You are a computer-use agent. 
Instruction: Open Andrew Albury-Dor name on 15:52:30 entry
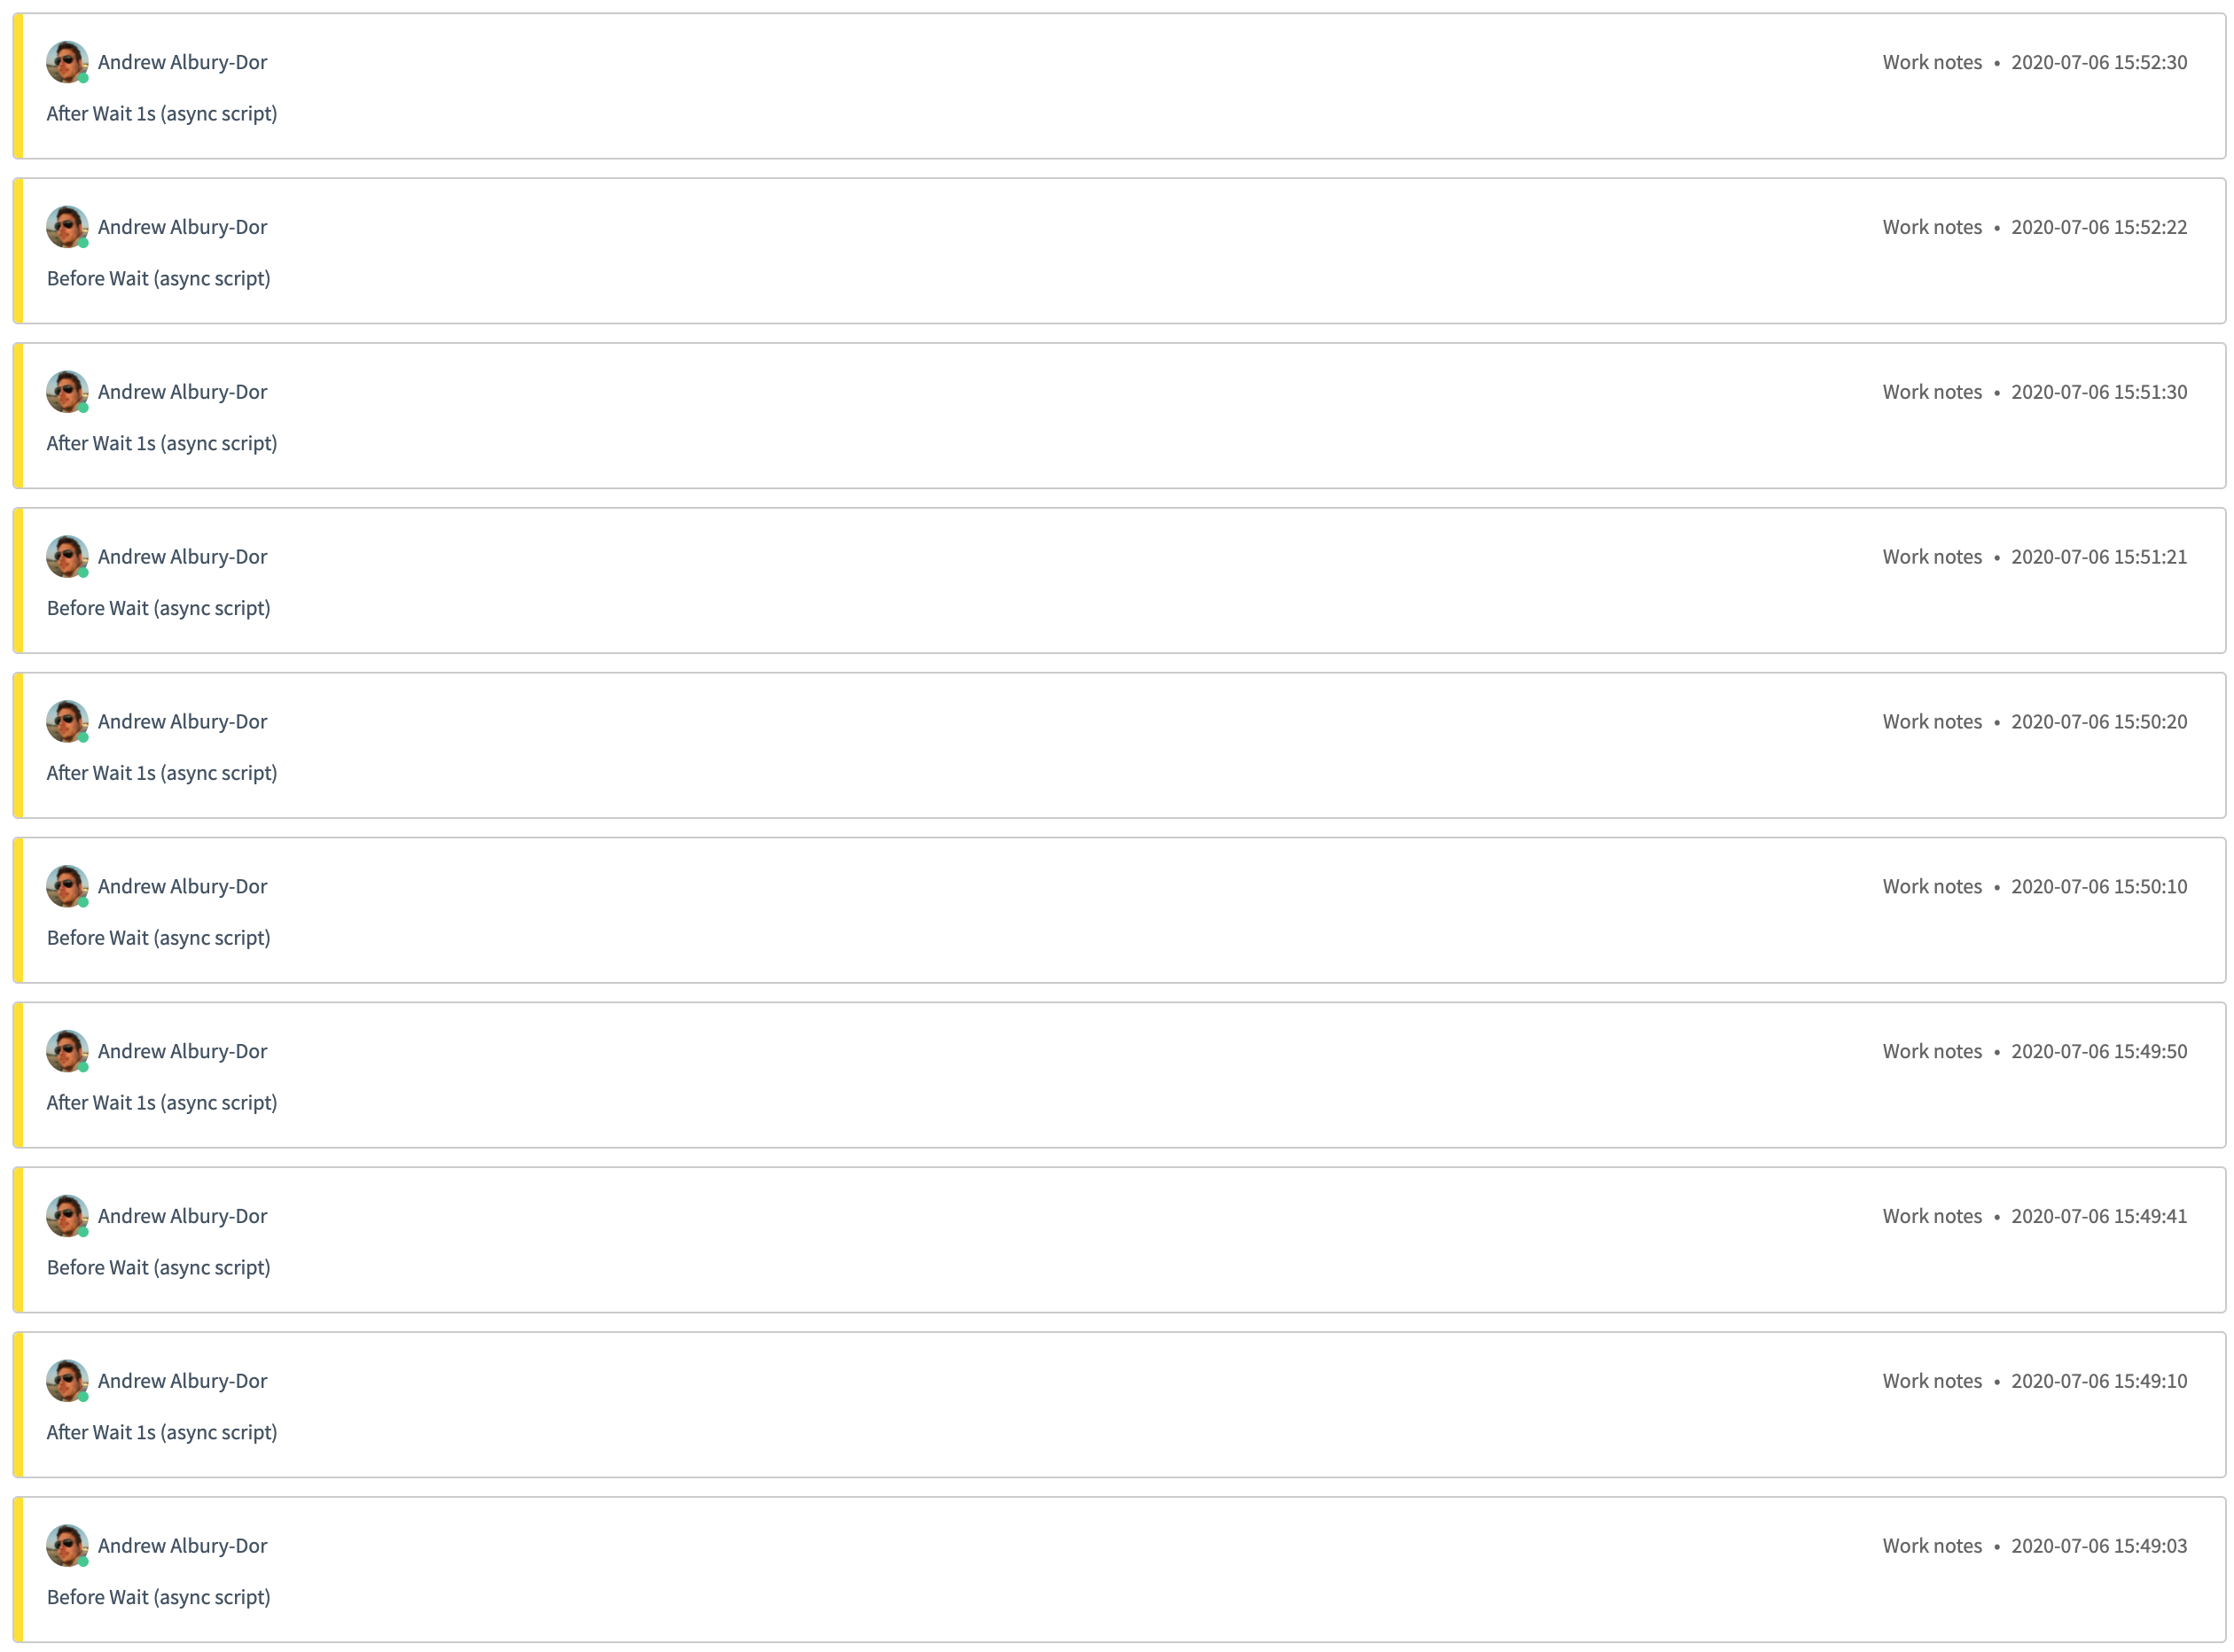[x=182, y=62]
